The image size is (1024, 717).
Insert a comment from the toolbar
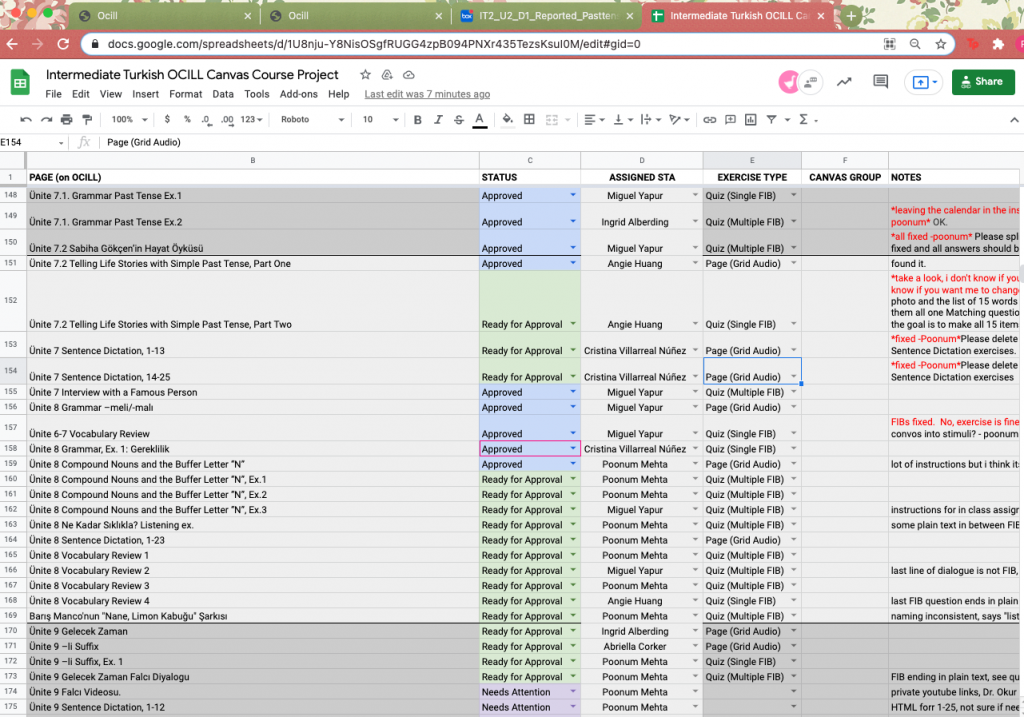730,120
